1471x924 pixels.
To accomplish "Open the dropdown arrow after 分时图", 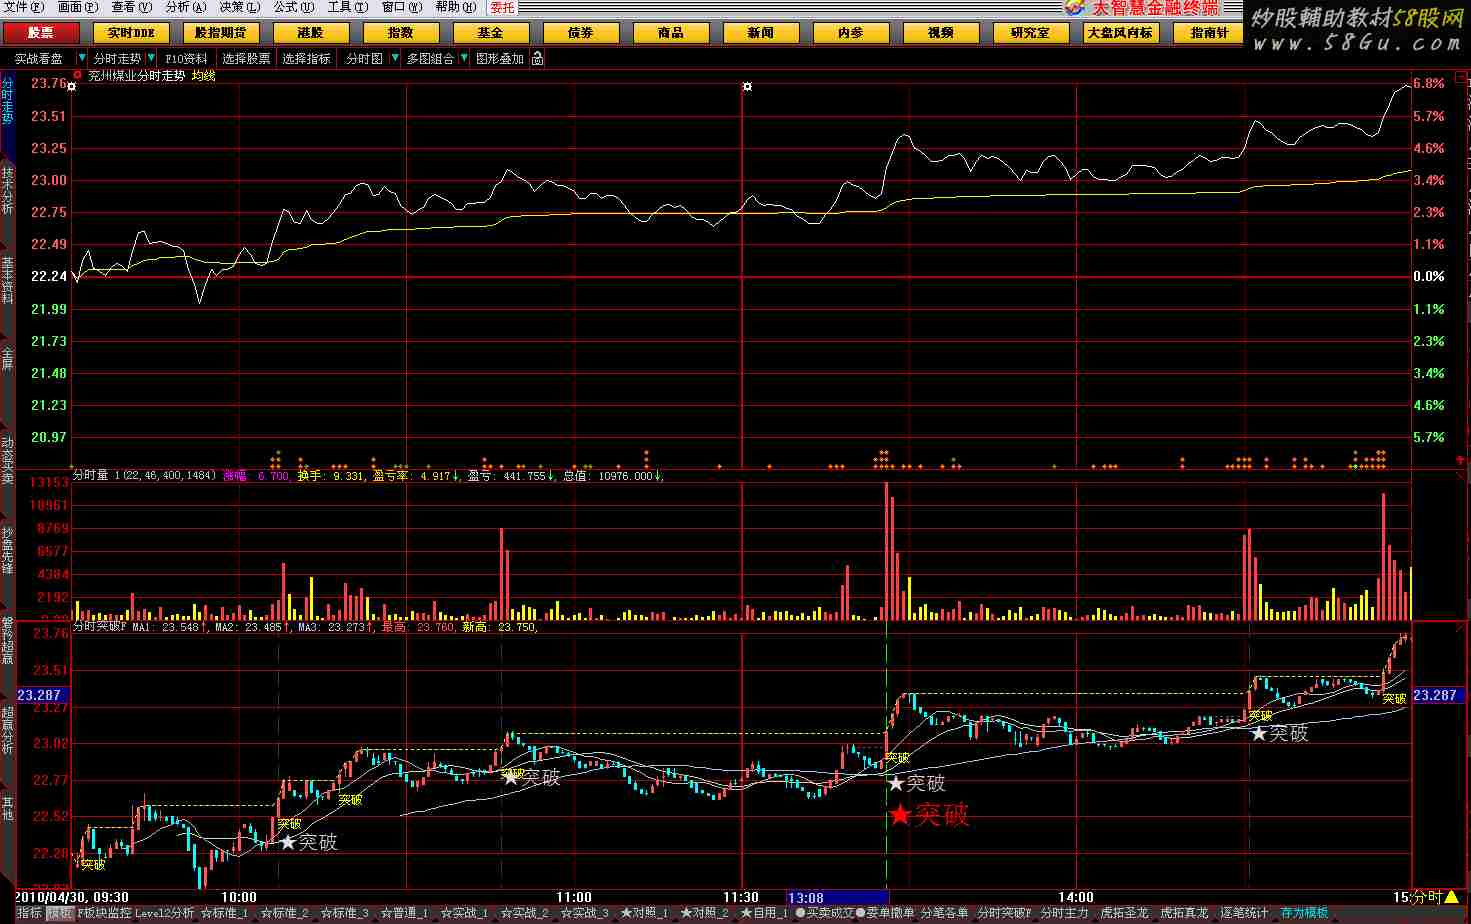I will [393, 59].
